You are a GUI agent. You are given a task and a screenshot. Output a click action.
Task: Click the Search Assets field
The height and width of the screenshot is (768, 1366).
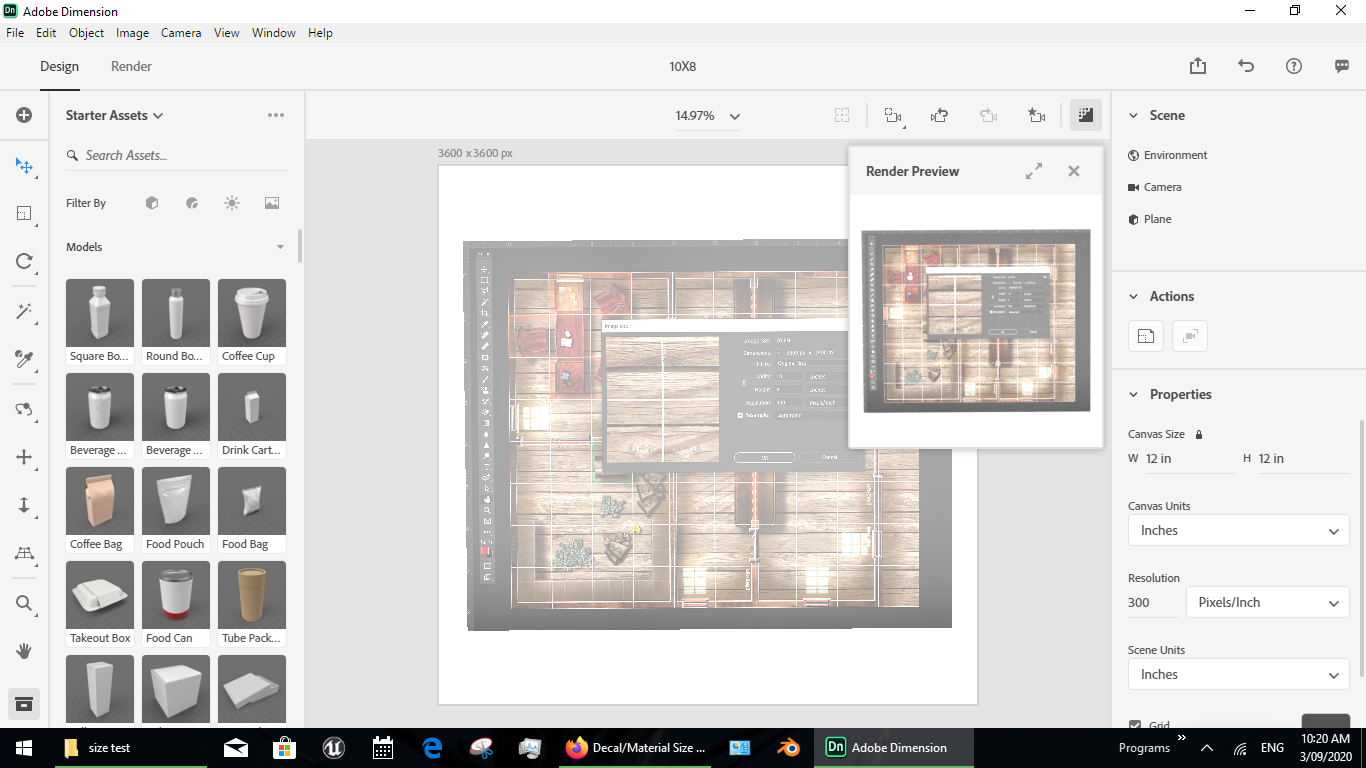(176, 155)
